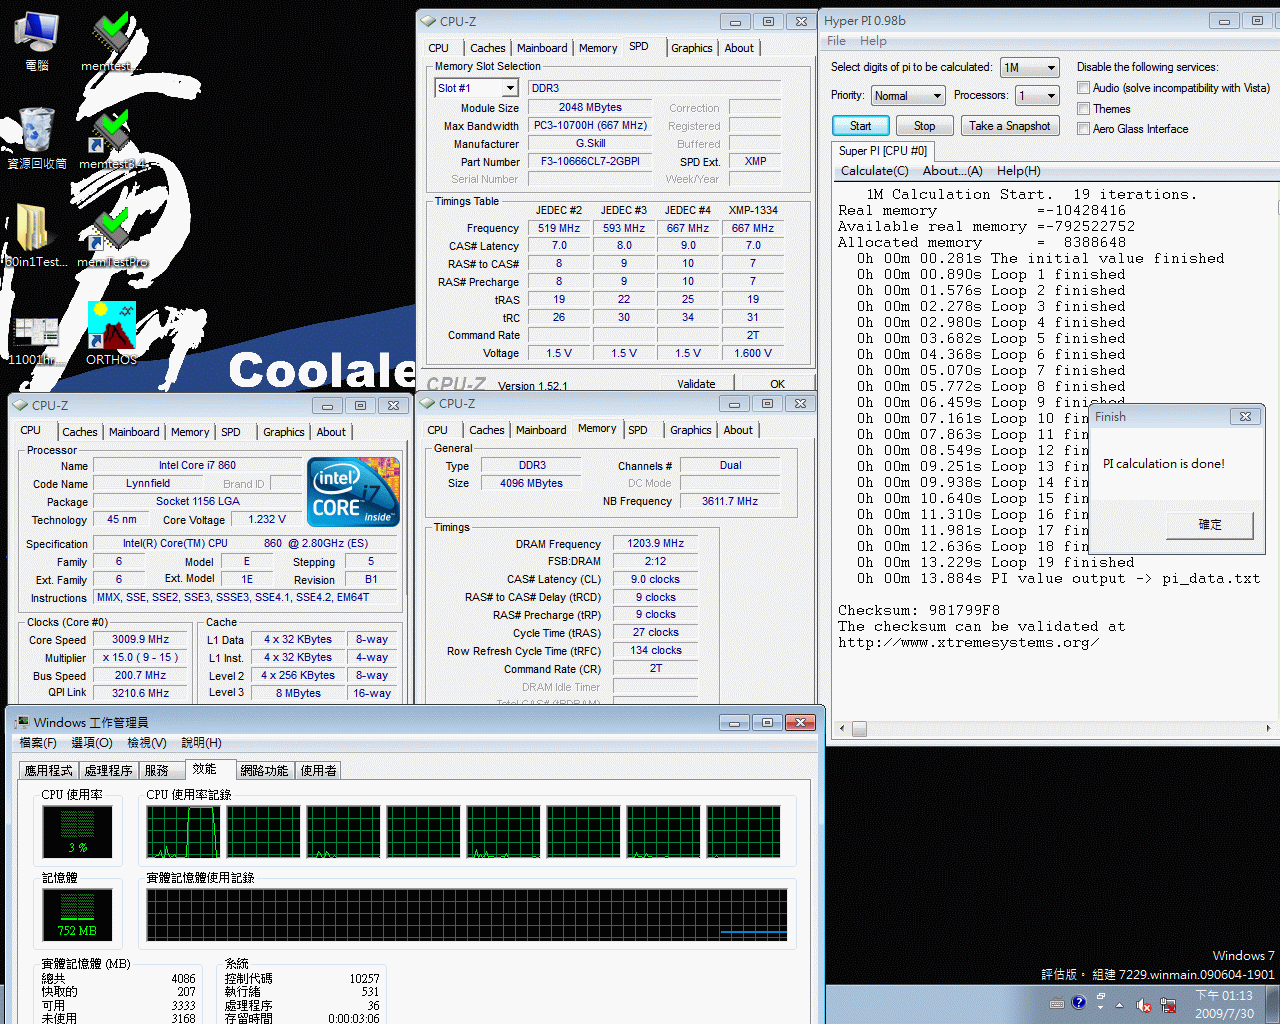The width and height of the screenshot is (1280, 1024).
Task: Open the 電腦 desktop icon
Action: pyautogui.click(x=36, y=41)
